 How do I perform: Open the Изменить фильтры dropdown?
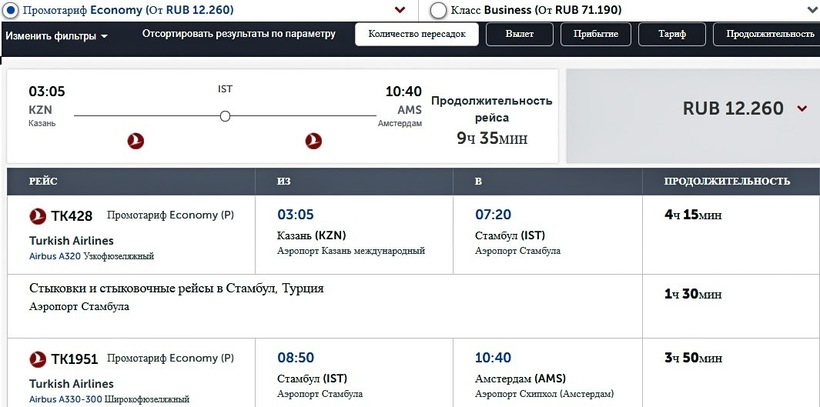point(57,36)
